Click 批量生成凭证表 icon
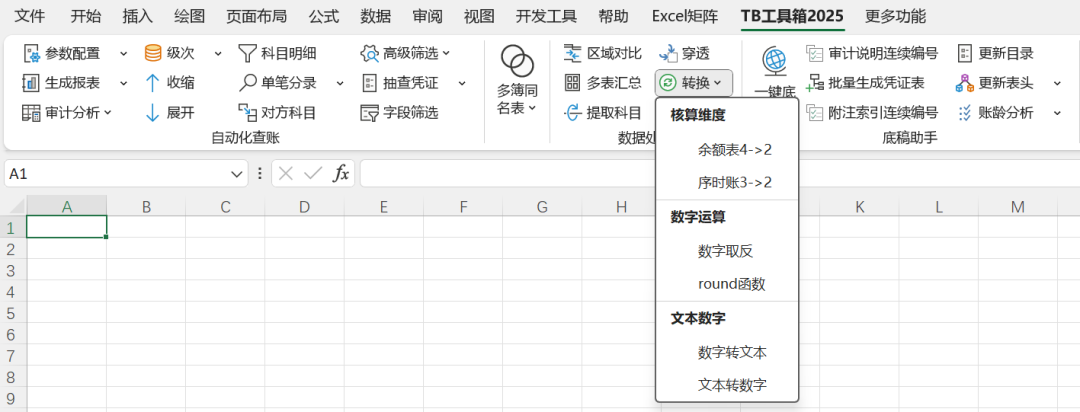This screenshot has width=1080, height=412. point(815,83)
